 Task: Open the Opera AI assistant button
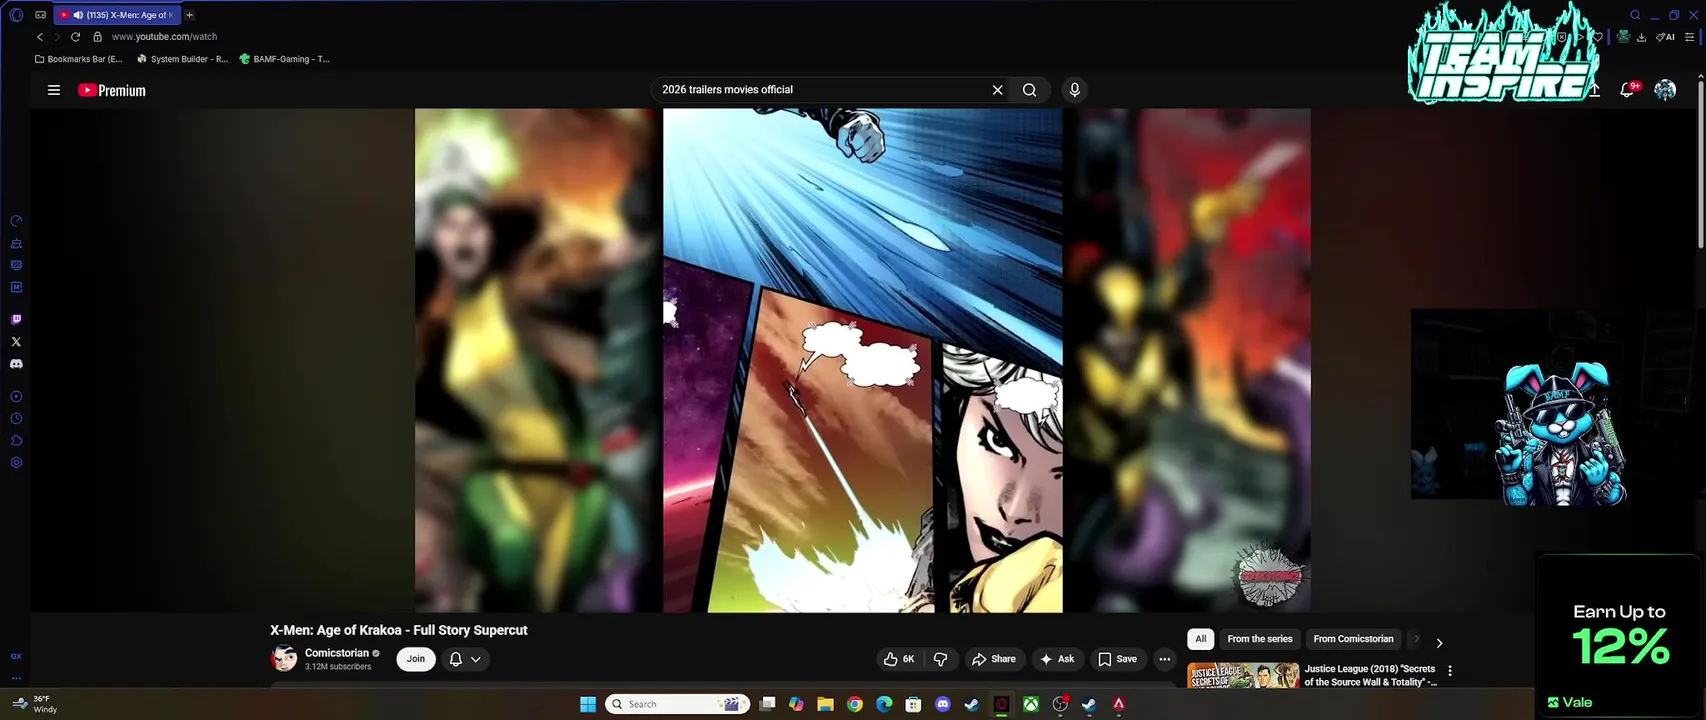[1665, 37]
